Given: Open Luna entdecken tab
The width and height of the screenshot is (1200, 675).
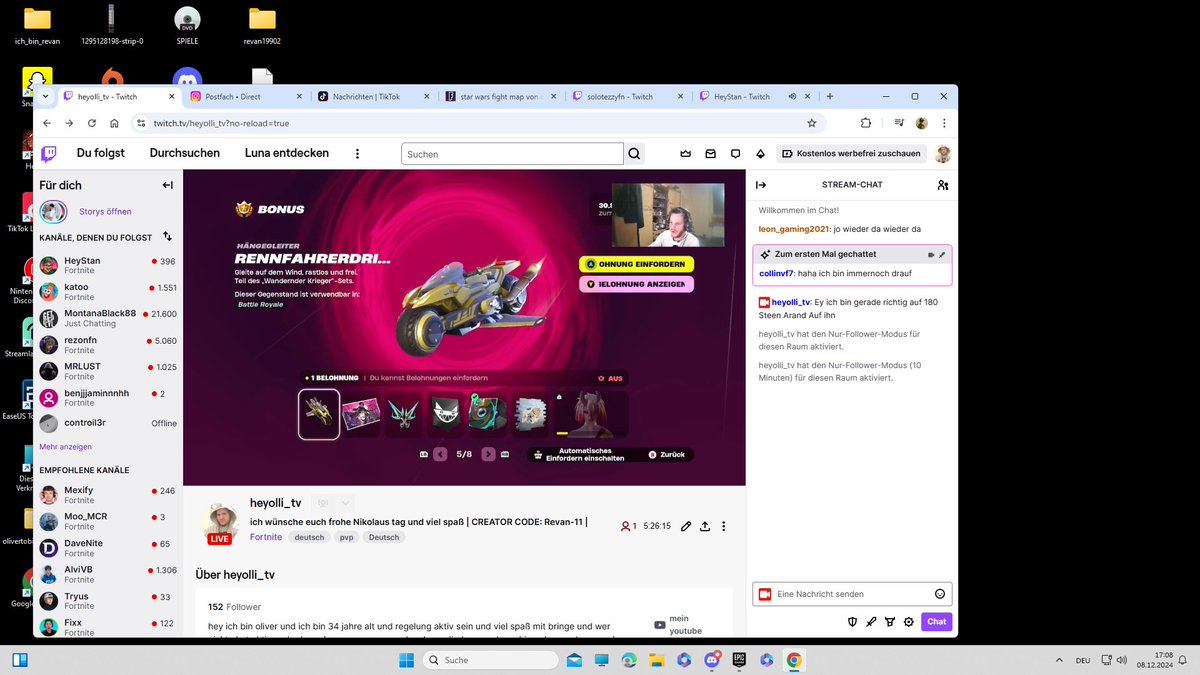Looking at the screenshot, I should coord(287,153).
